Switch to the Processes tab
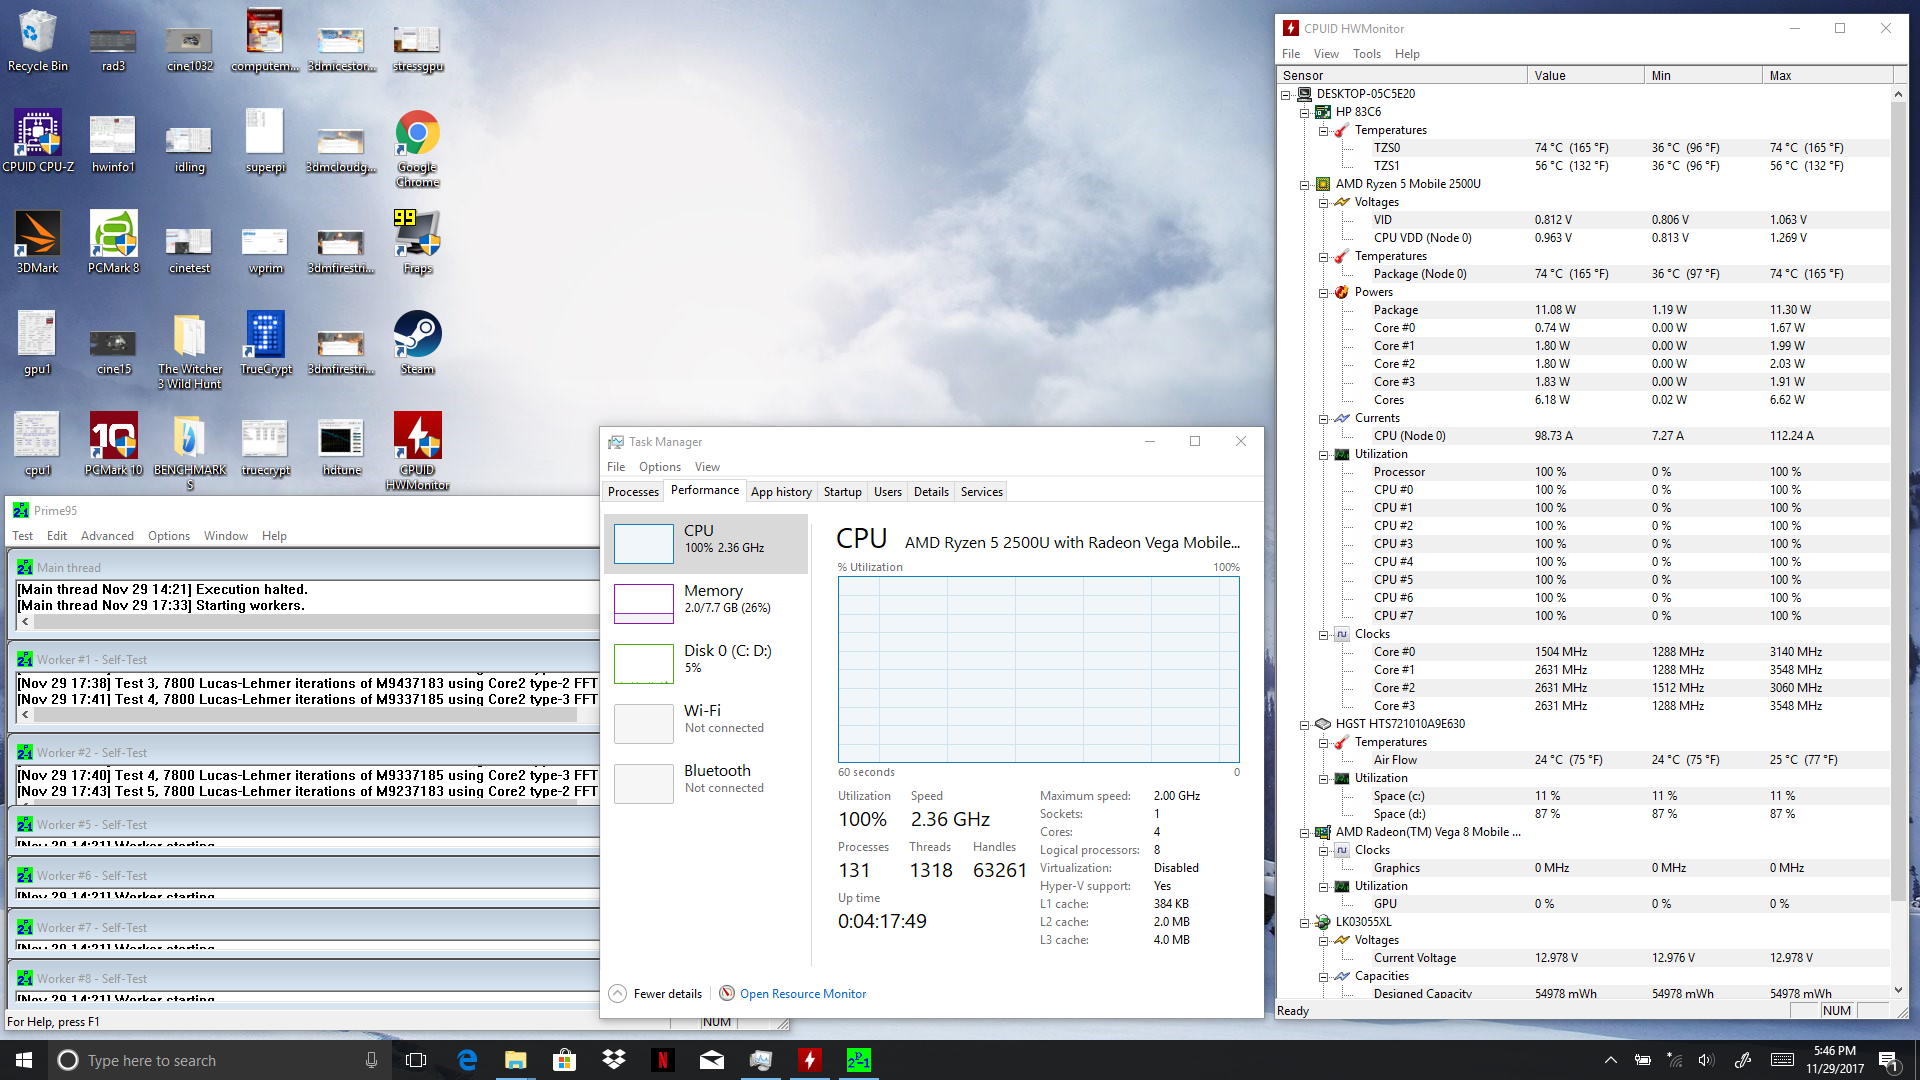This screenshot has width=1920, height=1080. pyautogui.click(x=633, y=492)
